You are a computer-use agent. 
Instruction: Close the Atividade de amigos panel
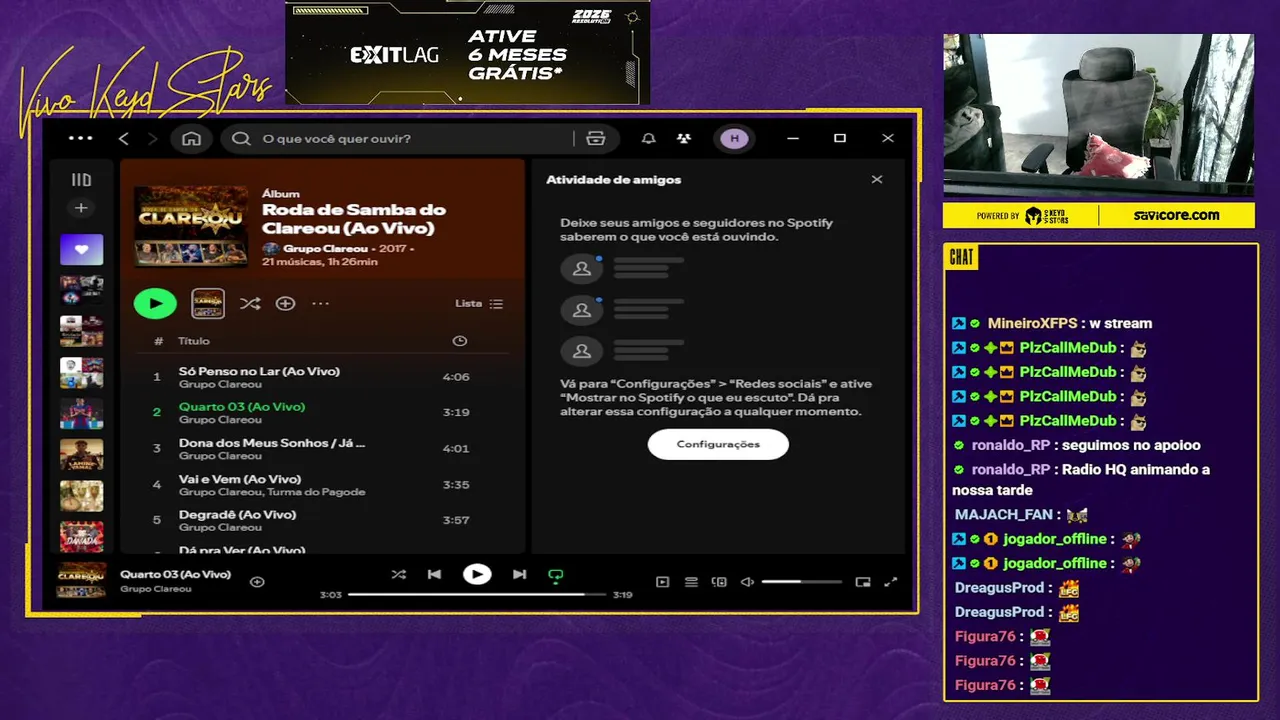877,180
